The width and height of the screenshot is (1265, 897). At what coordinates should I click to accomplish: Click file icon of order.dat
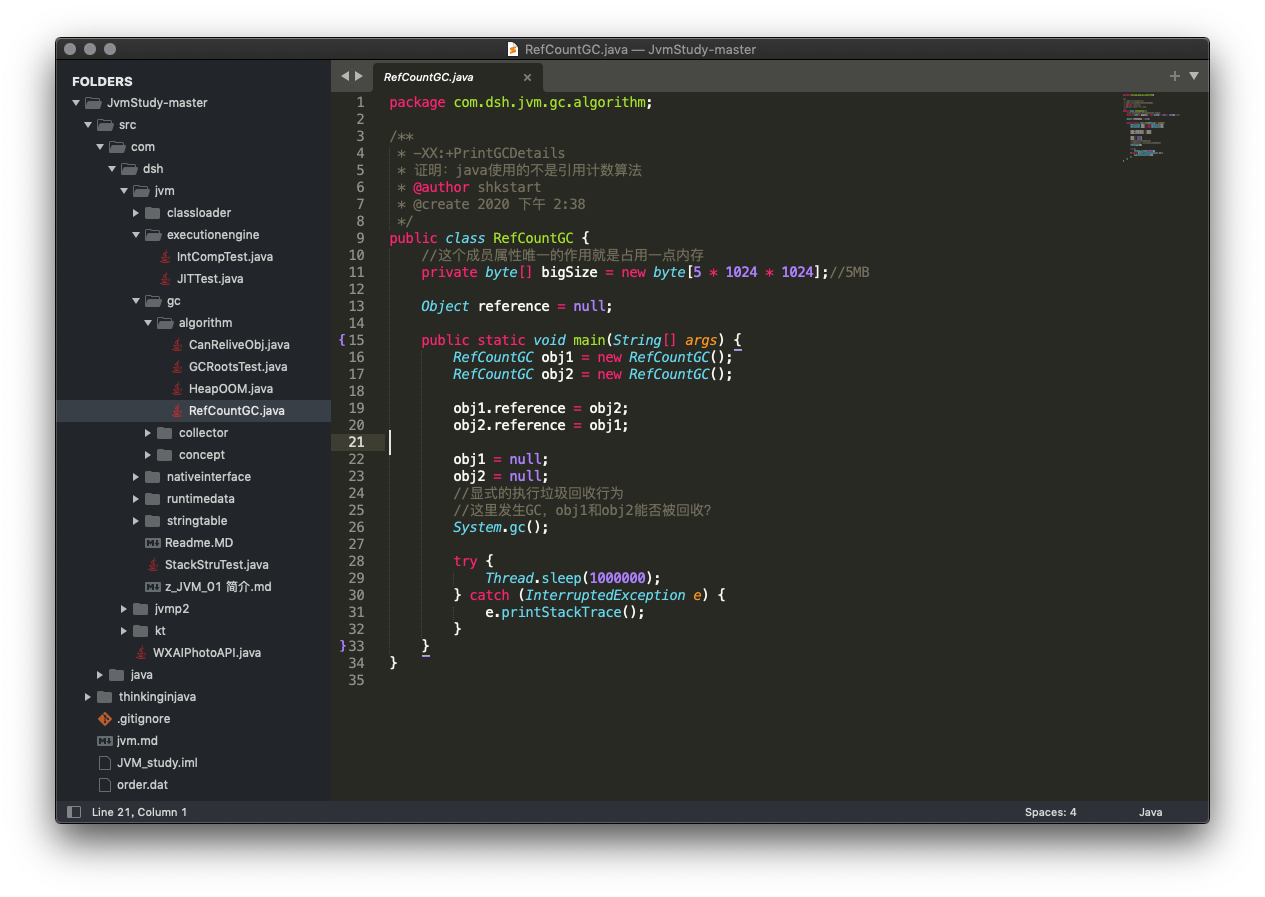point(105,785)
